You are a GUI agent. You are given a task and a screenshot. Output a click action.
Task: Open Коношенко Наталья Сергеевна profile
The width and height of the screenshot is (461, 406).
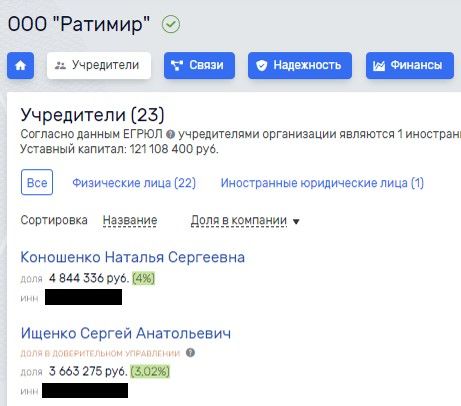tap(133, 257)
